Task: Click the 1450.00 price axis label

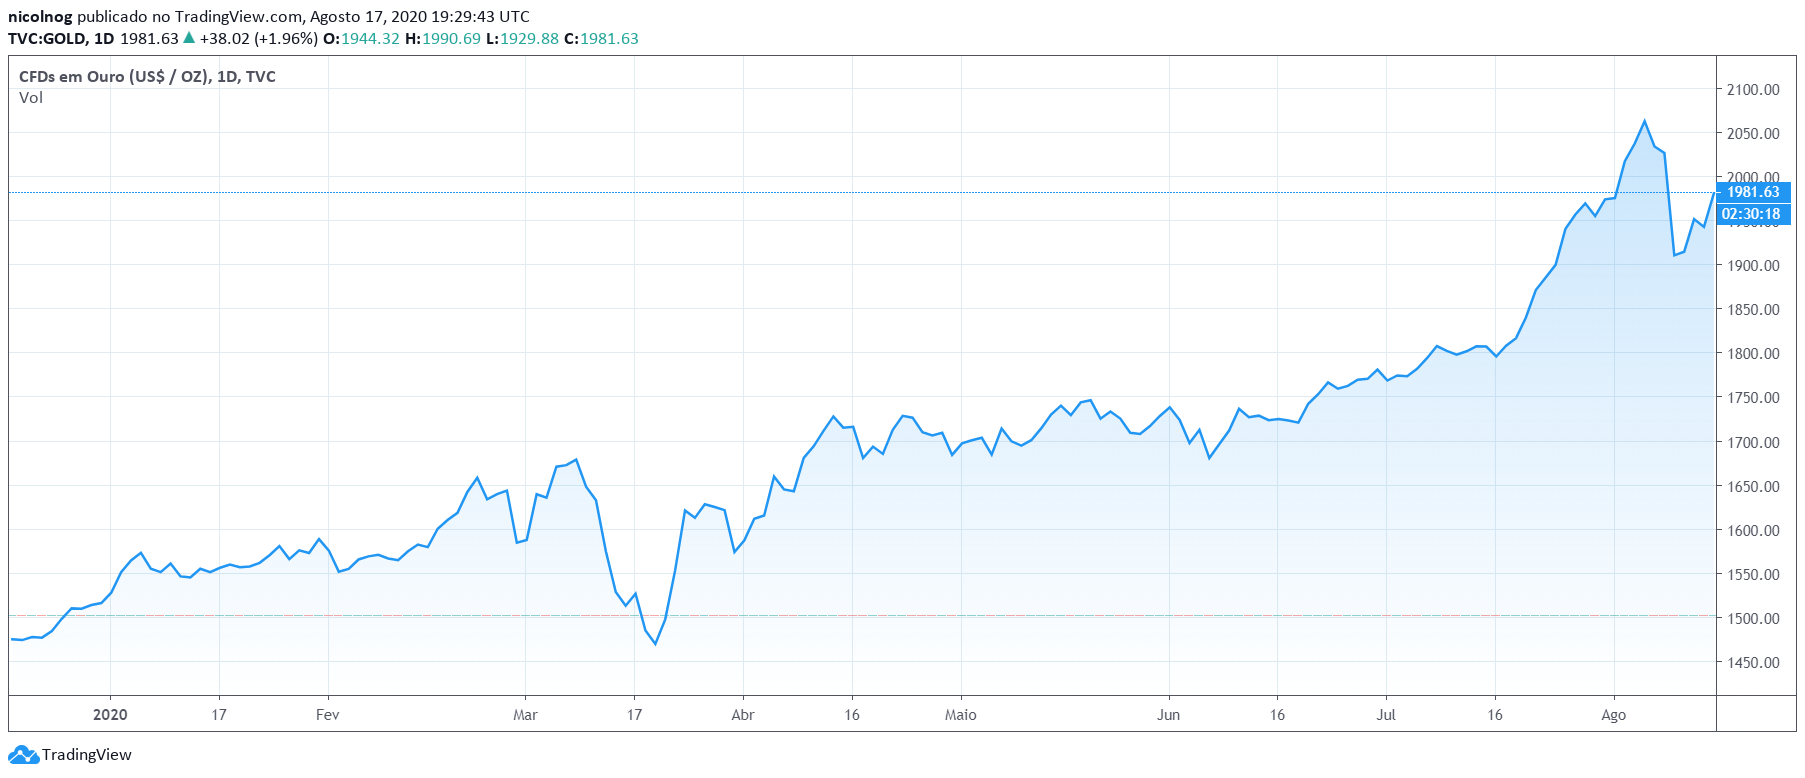Action: coord(1753,663)
